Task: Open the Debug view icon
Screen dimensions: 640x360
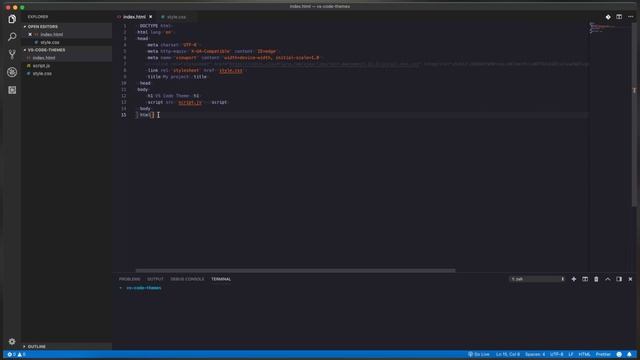Action: 12,72
